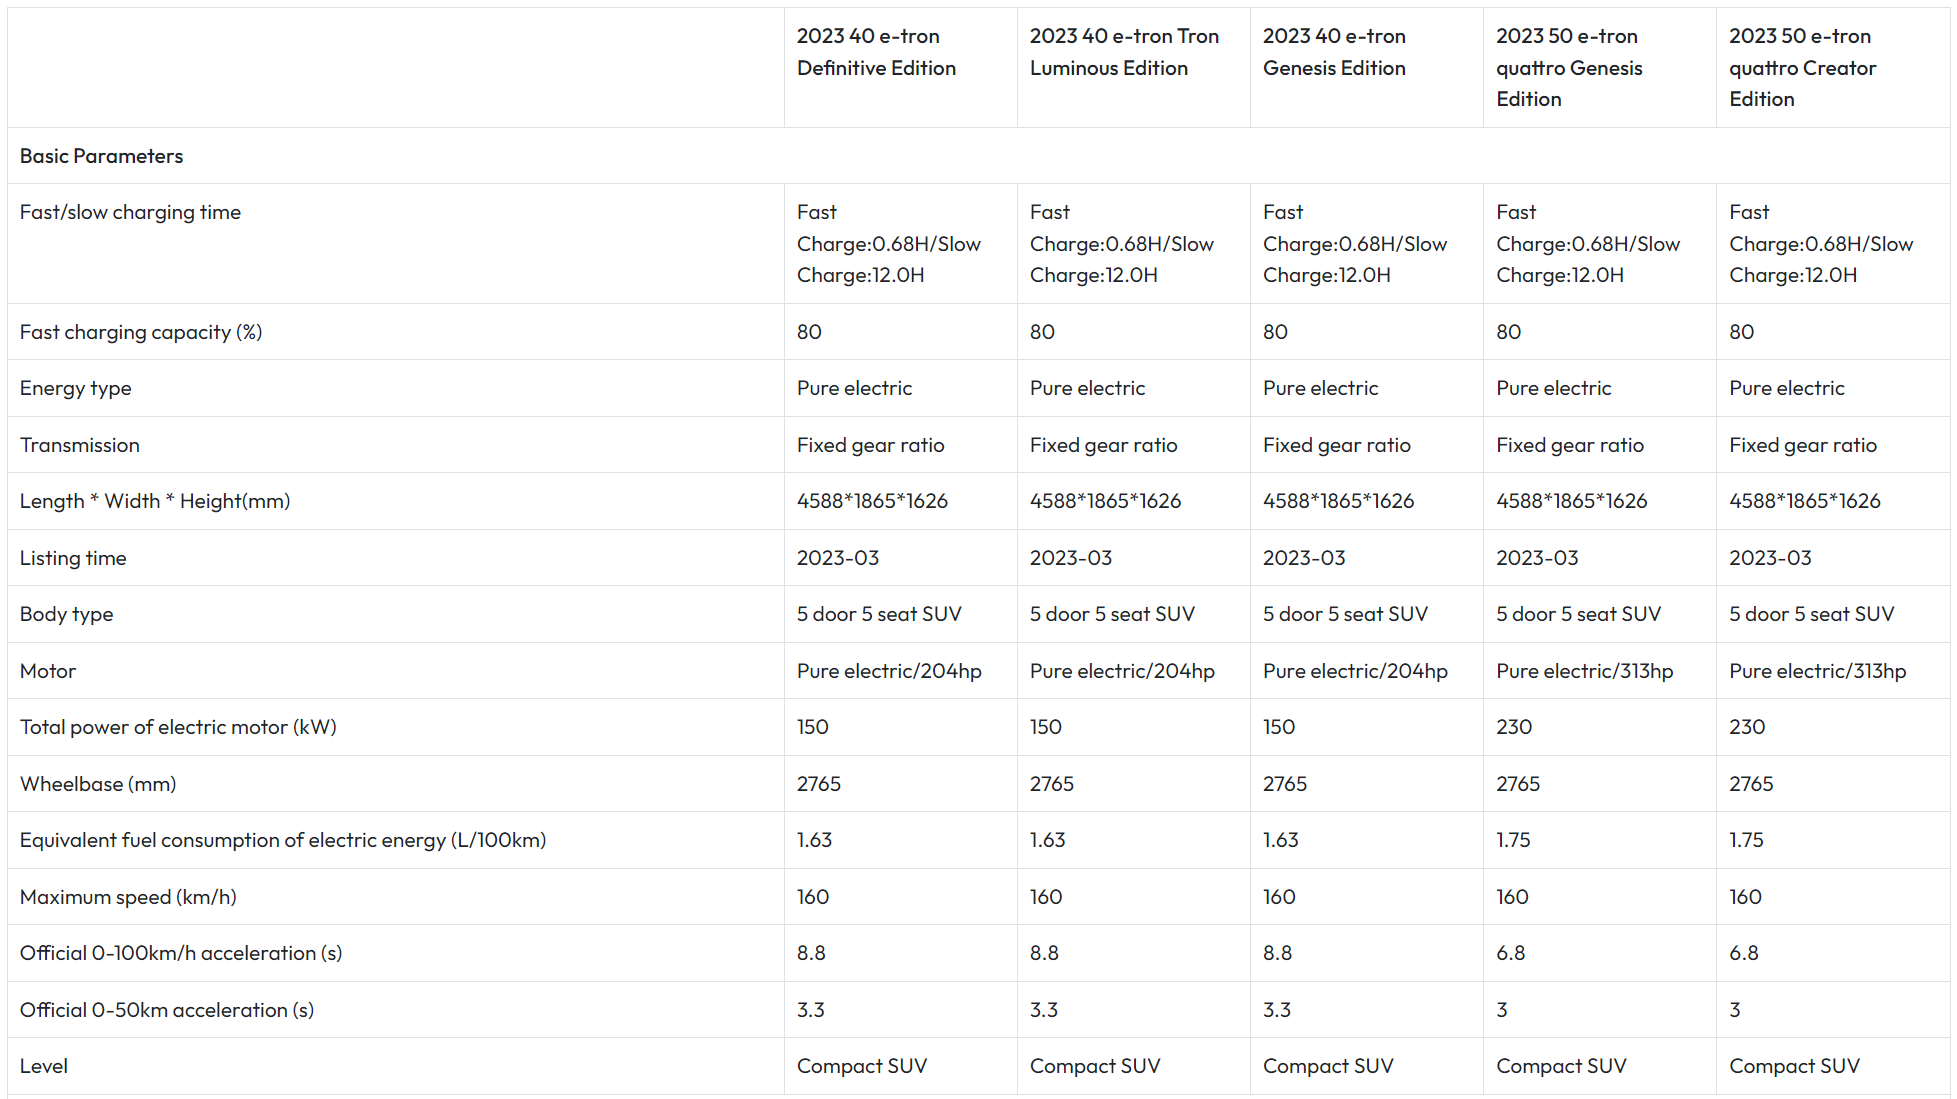Image resolution: width=1957 pixels, height=1099 pixels.
Task: Click the Basic Parameters section heading
Action: (x=102, y=156)
